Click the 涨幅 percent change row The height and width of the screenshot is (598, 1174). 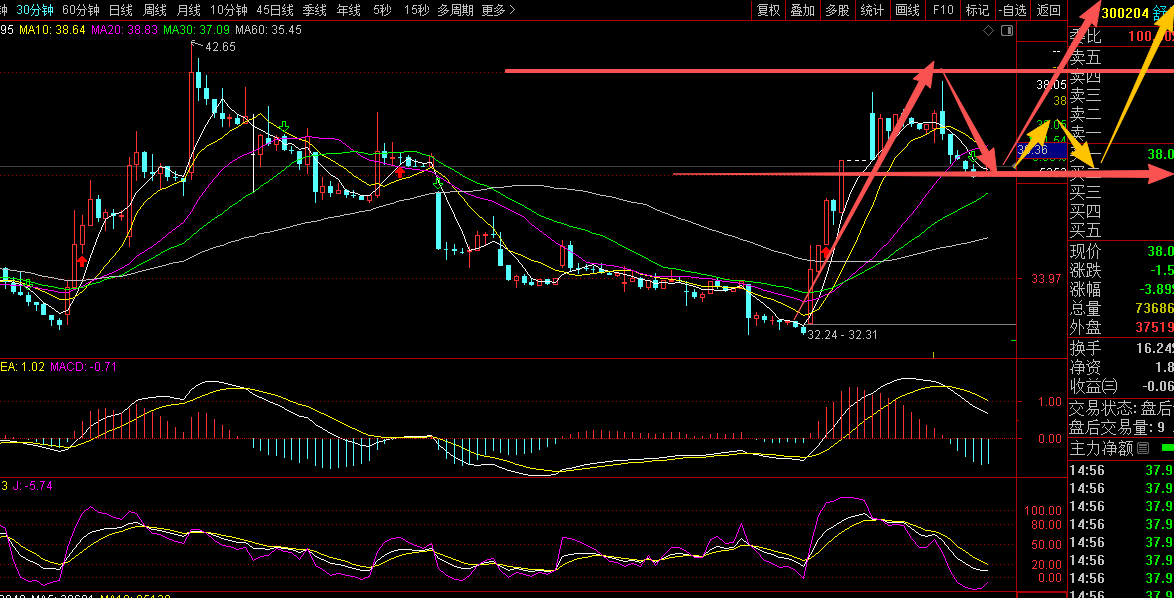(1121, 290)
